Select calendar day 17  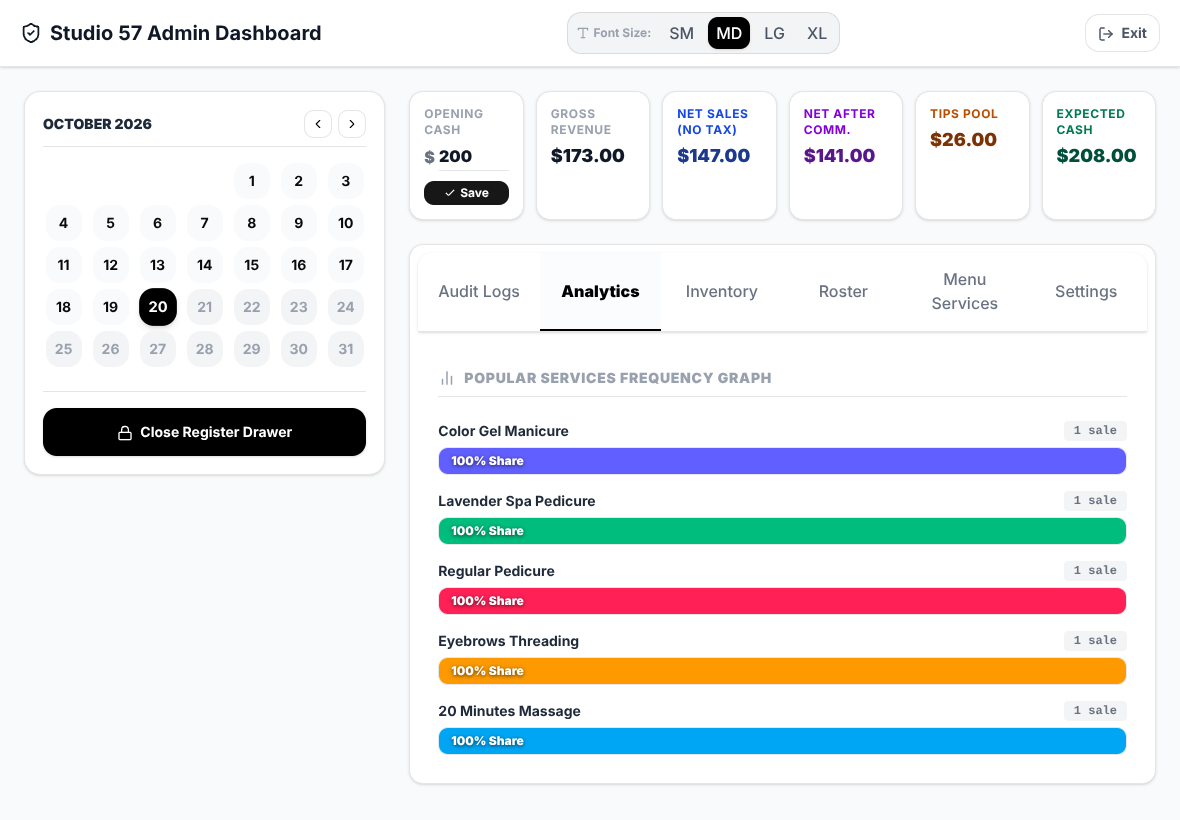click(346, 265)
